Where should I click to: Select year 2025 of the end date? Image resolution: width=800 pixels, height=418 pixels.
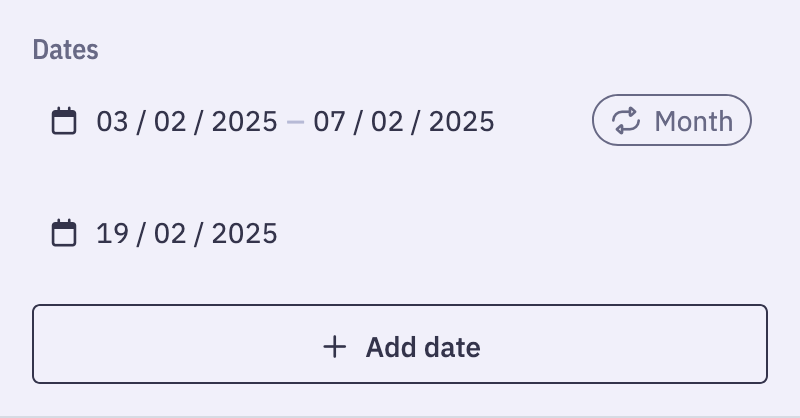[461, 121]
